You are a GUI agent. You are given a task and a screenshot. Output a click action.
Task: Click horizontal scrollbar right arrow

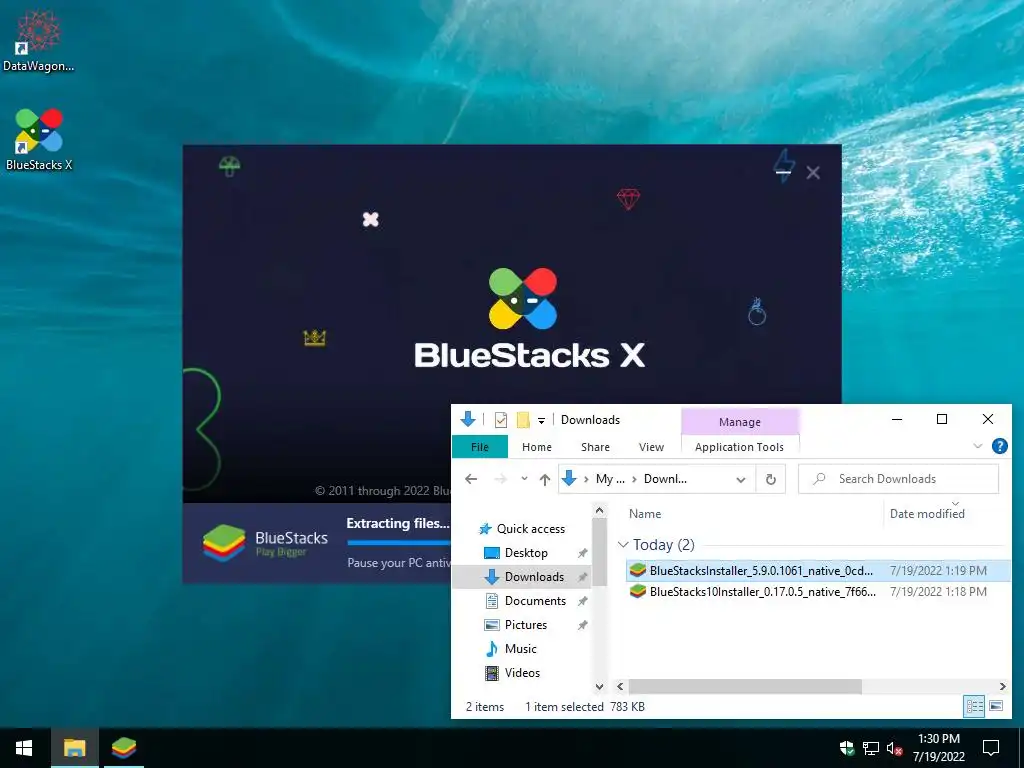click(1002, 686)
